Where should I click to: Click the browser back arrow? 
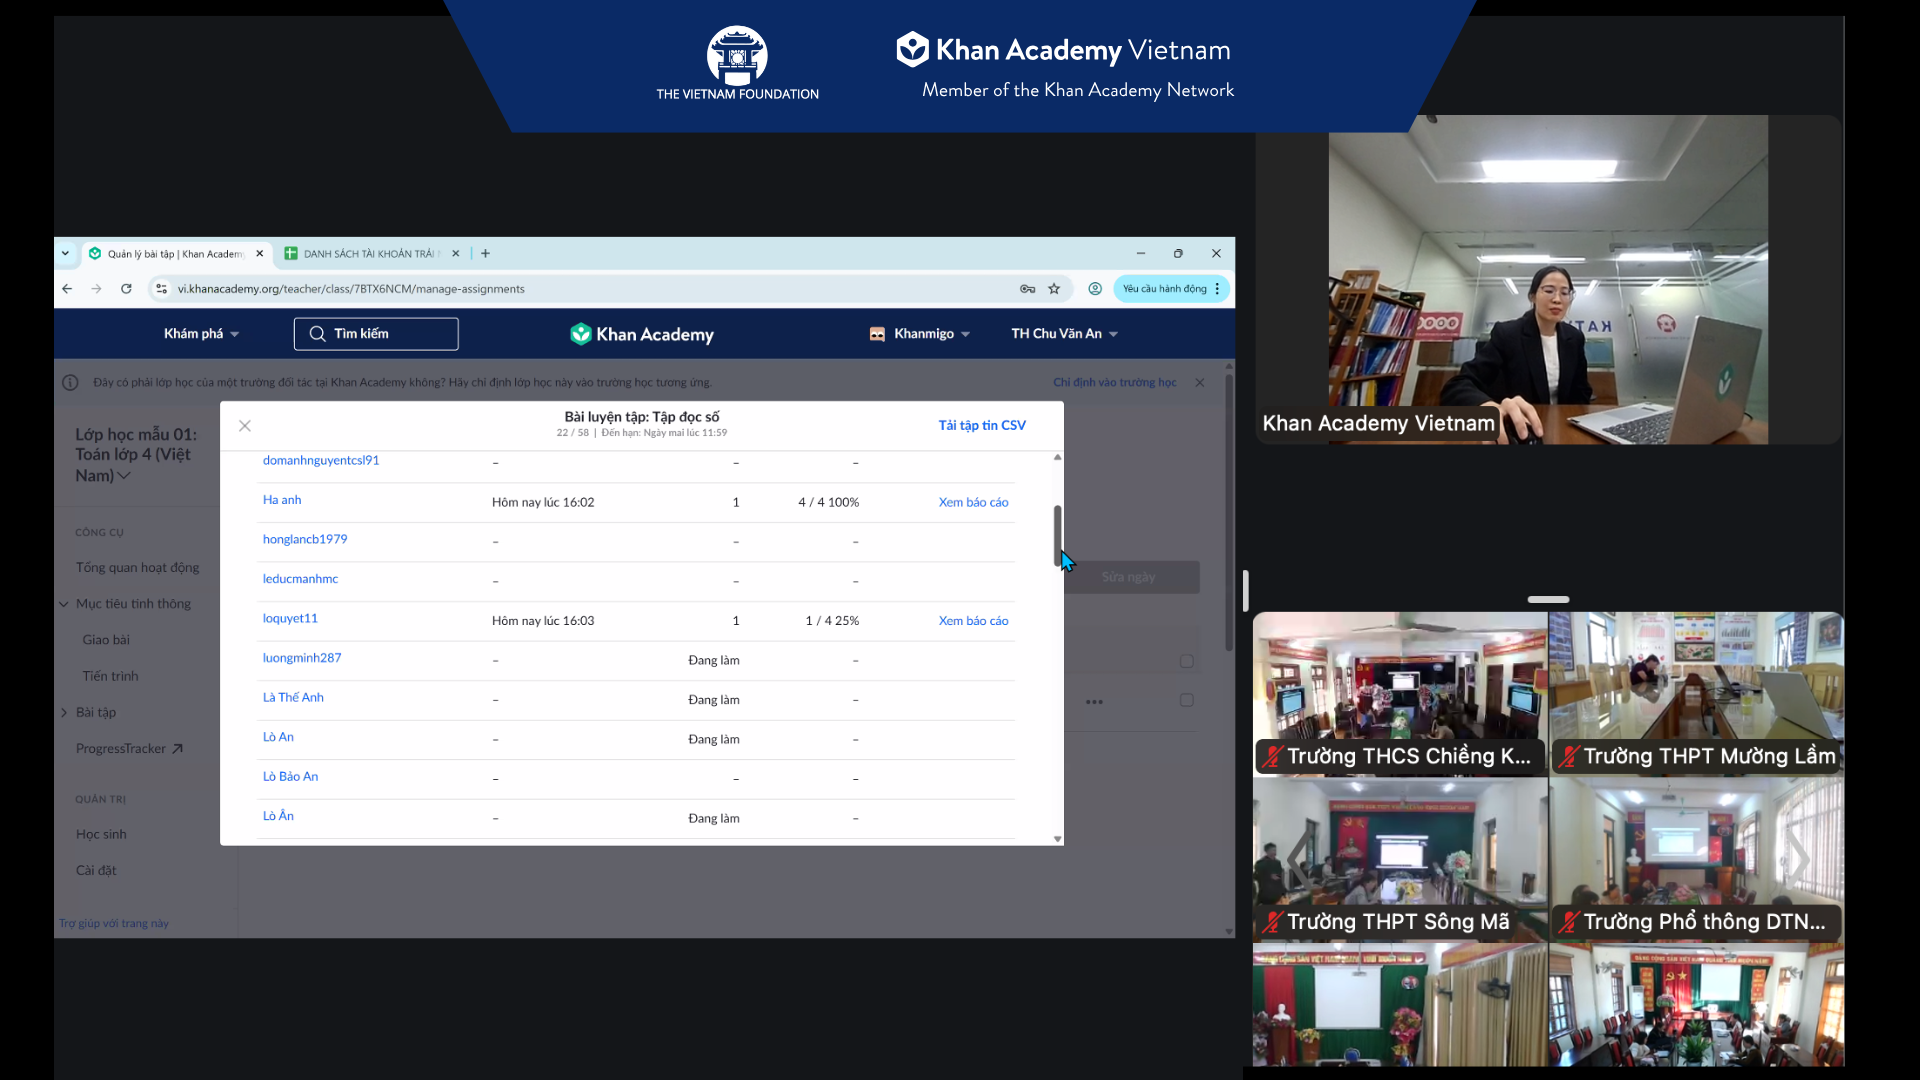tap(67, 289)
